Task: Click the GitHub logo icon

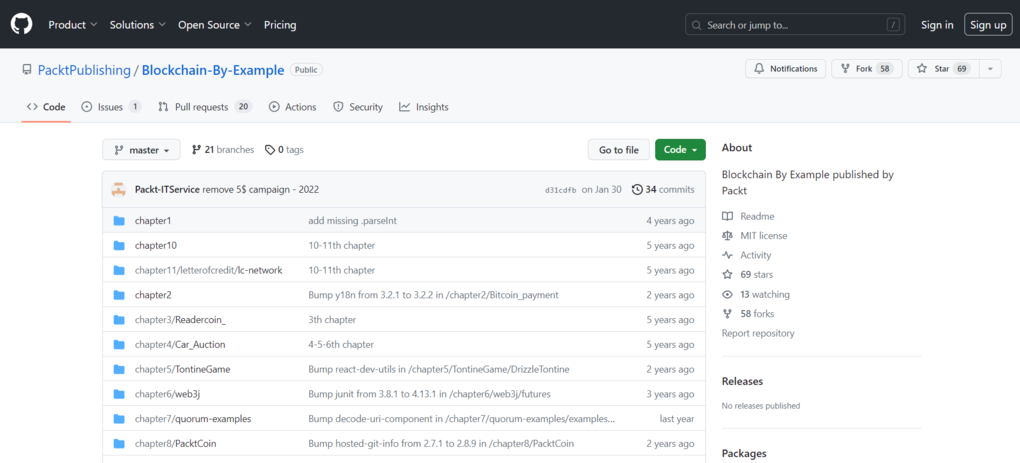Action: point(22,24)
